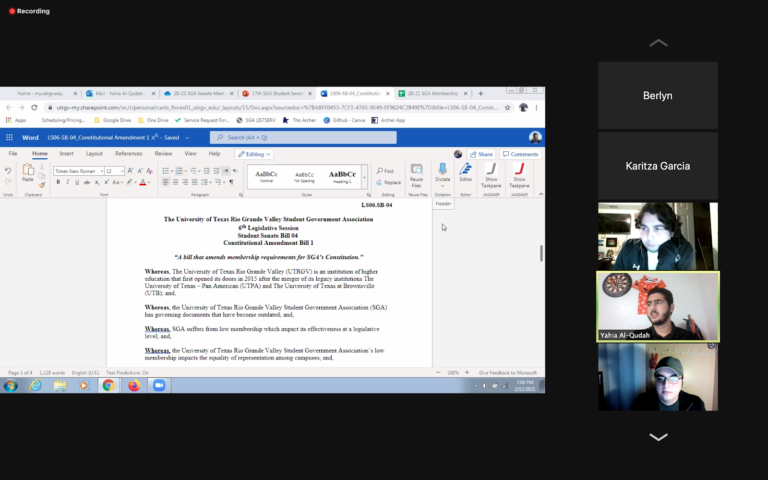
Task: Clear formatting using the eraser A icon
Action: (149, 171)
